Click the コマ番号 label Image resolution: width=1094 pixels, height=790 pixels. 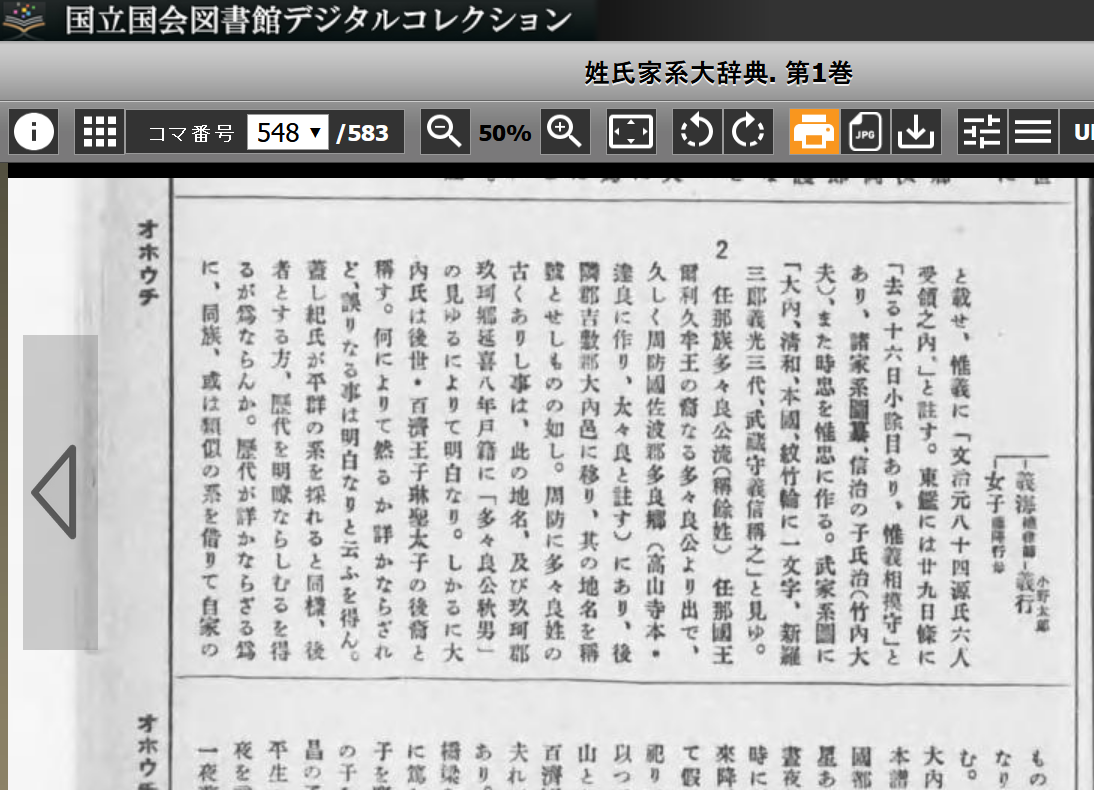click(x=190, y=133)
